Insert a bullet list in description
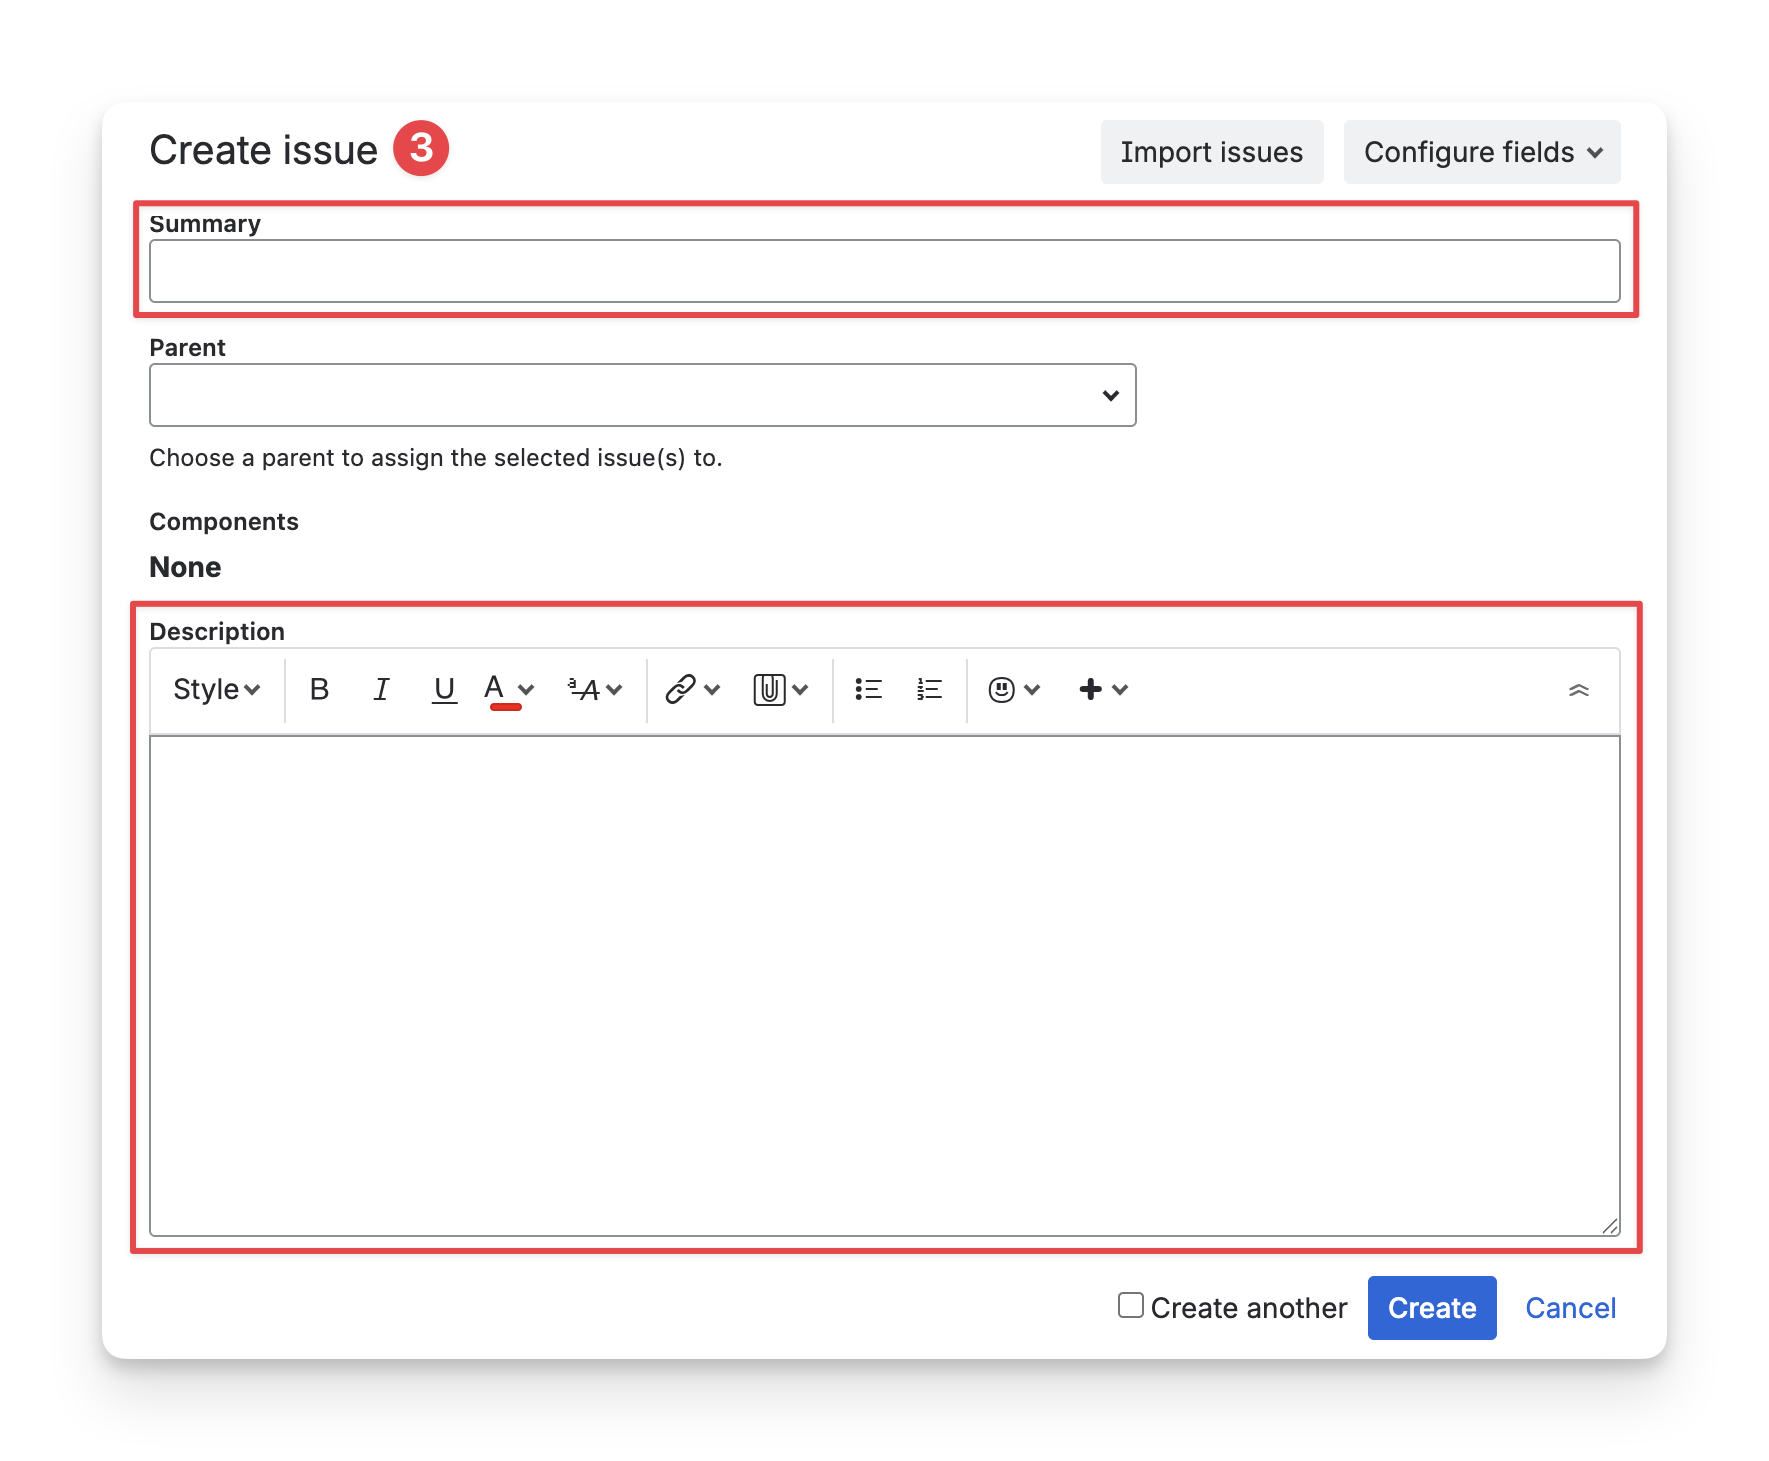 click(868, 689)
